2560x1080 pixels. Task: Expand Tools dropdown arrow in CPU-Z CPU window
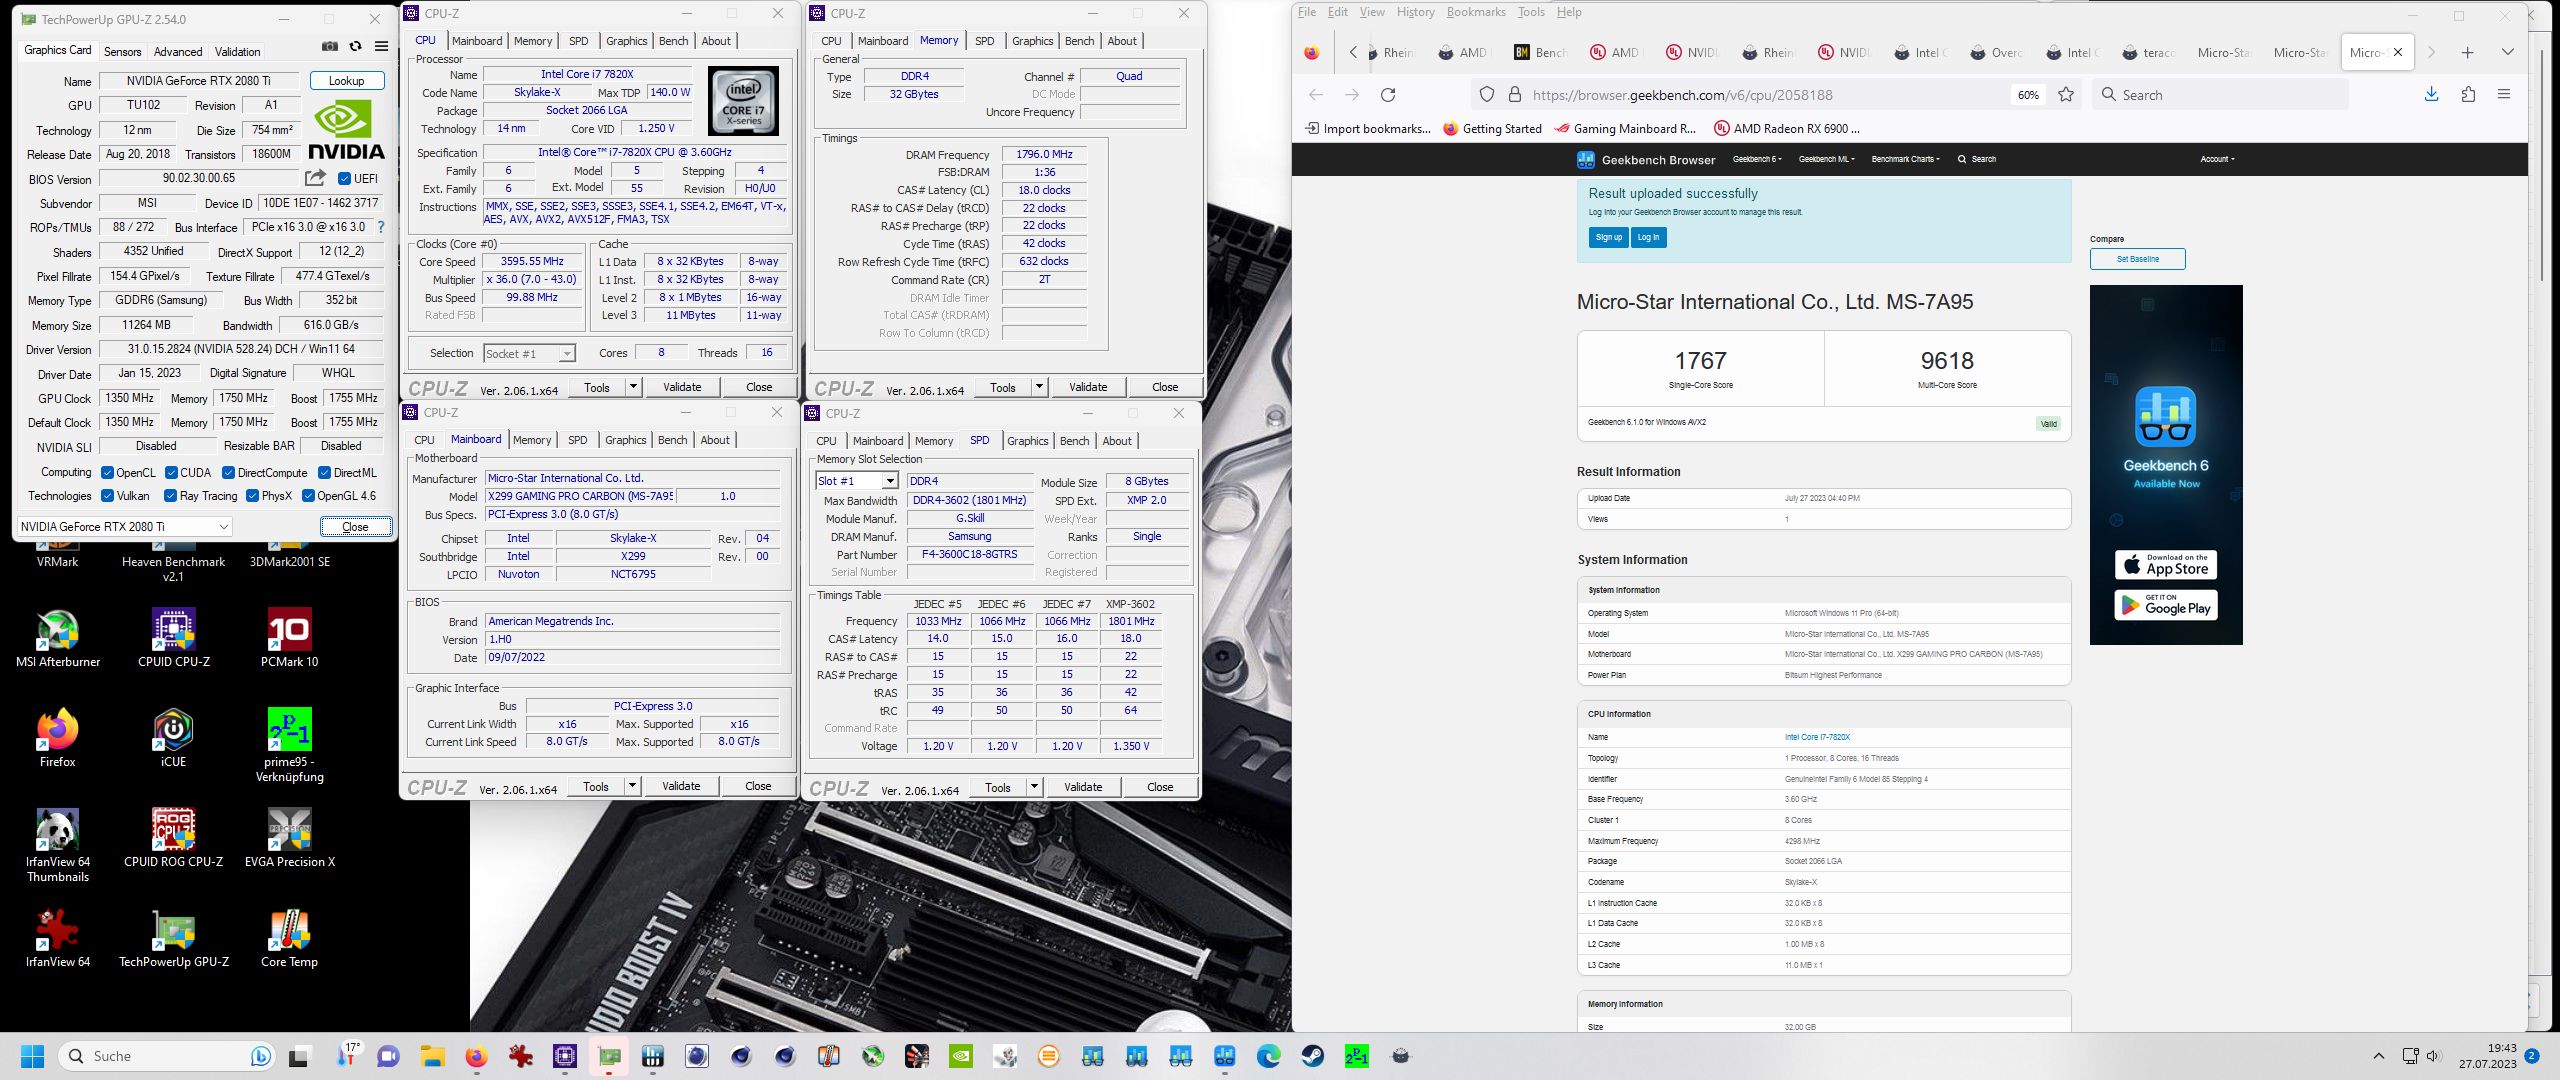[633, 387]
